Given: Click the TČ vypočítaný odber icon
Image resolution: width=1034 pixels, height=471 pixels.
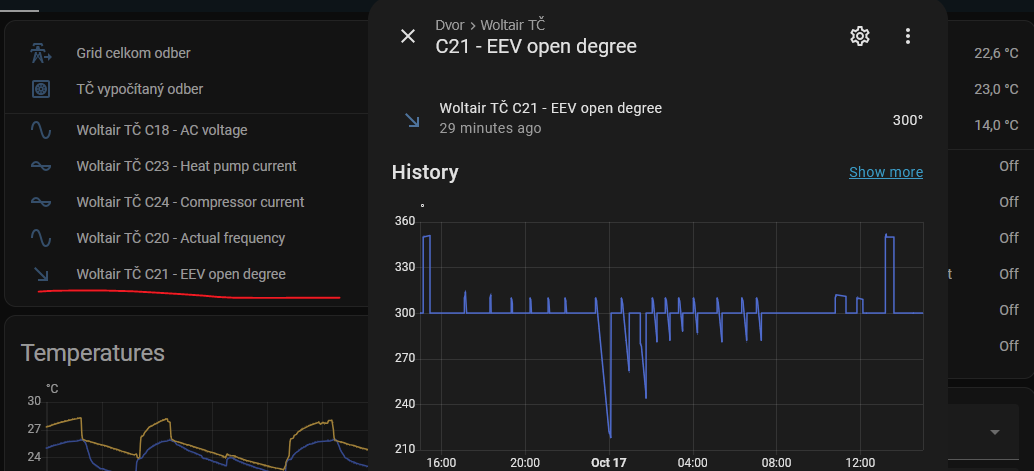Looking at the screenshot, I should point(41,90).
